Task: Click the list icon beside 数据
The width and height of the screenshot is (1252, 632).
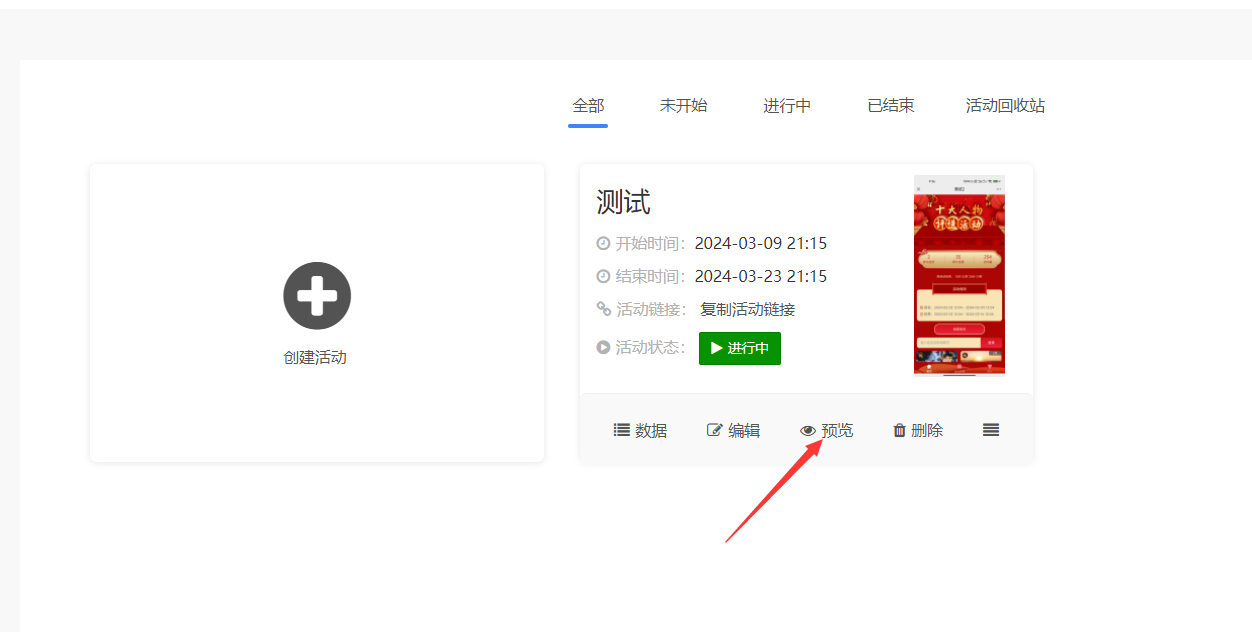Action: coord(621,430)
